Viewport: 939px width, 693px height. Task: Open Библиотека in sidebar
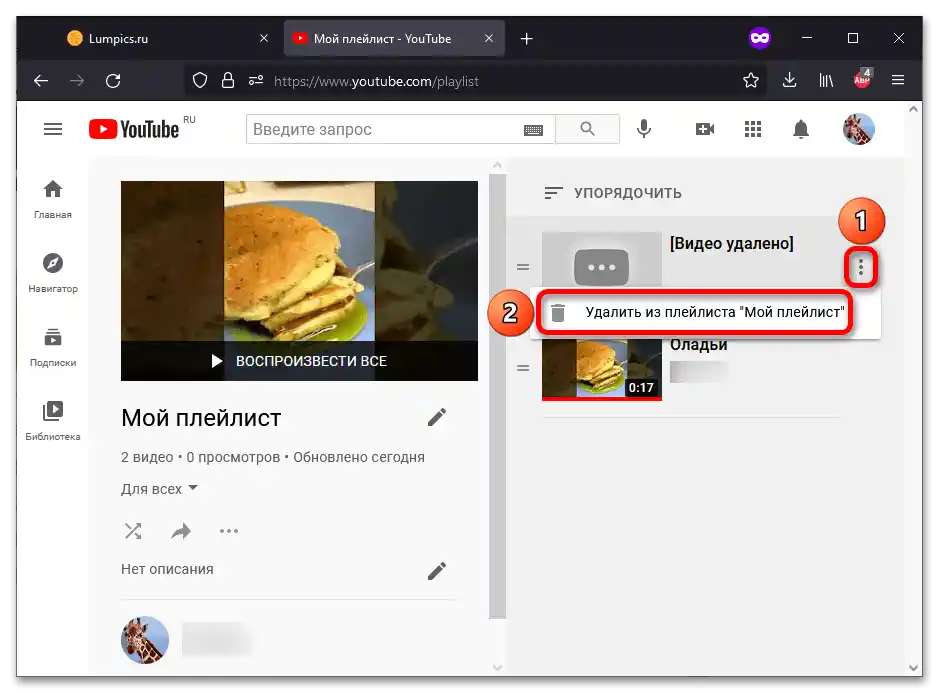[x=53, y=421]
